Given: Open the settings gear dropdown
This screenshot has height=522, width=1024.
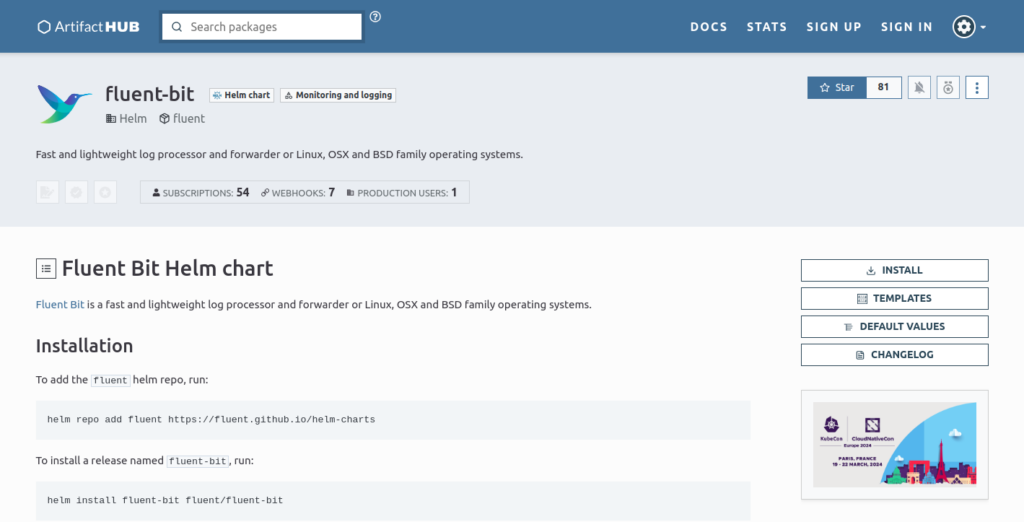Looking at the screenshot, I should coord(968,27).
